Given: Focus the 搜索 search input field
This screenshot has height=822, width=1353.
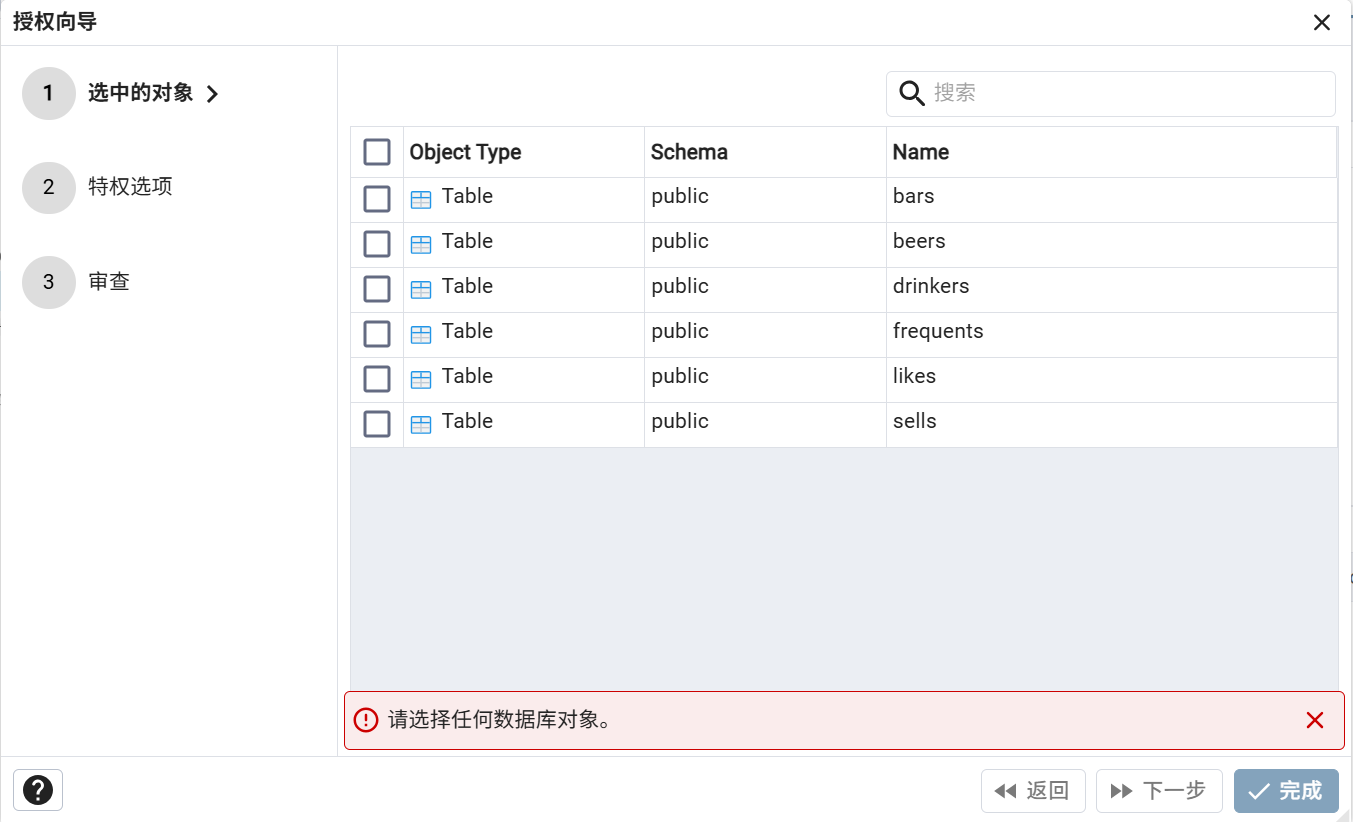Looking at the screenshot, I should [1128, 93].
